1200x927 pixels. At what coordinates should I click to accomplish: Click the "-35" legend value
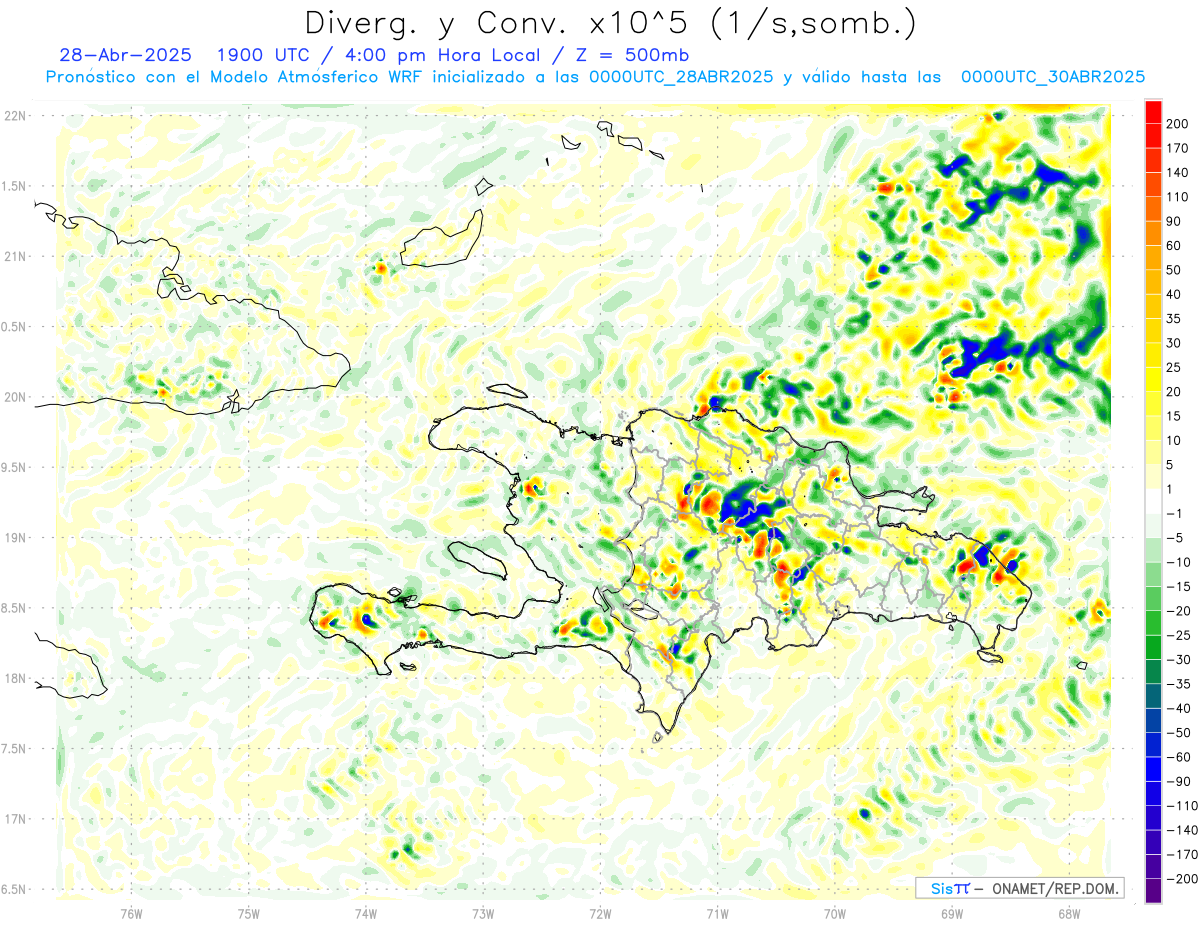click(1178, 684)
